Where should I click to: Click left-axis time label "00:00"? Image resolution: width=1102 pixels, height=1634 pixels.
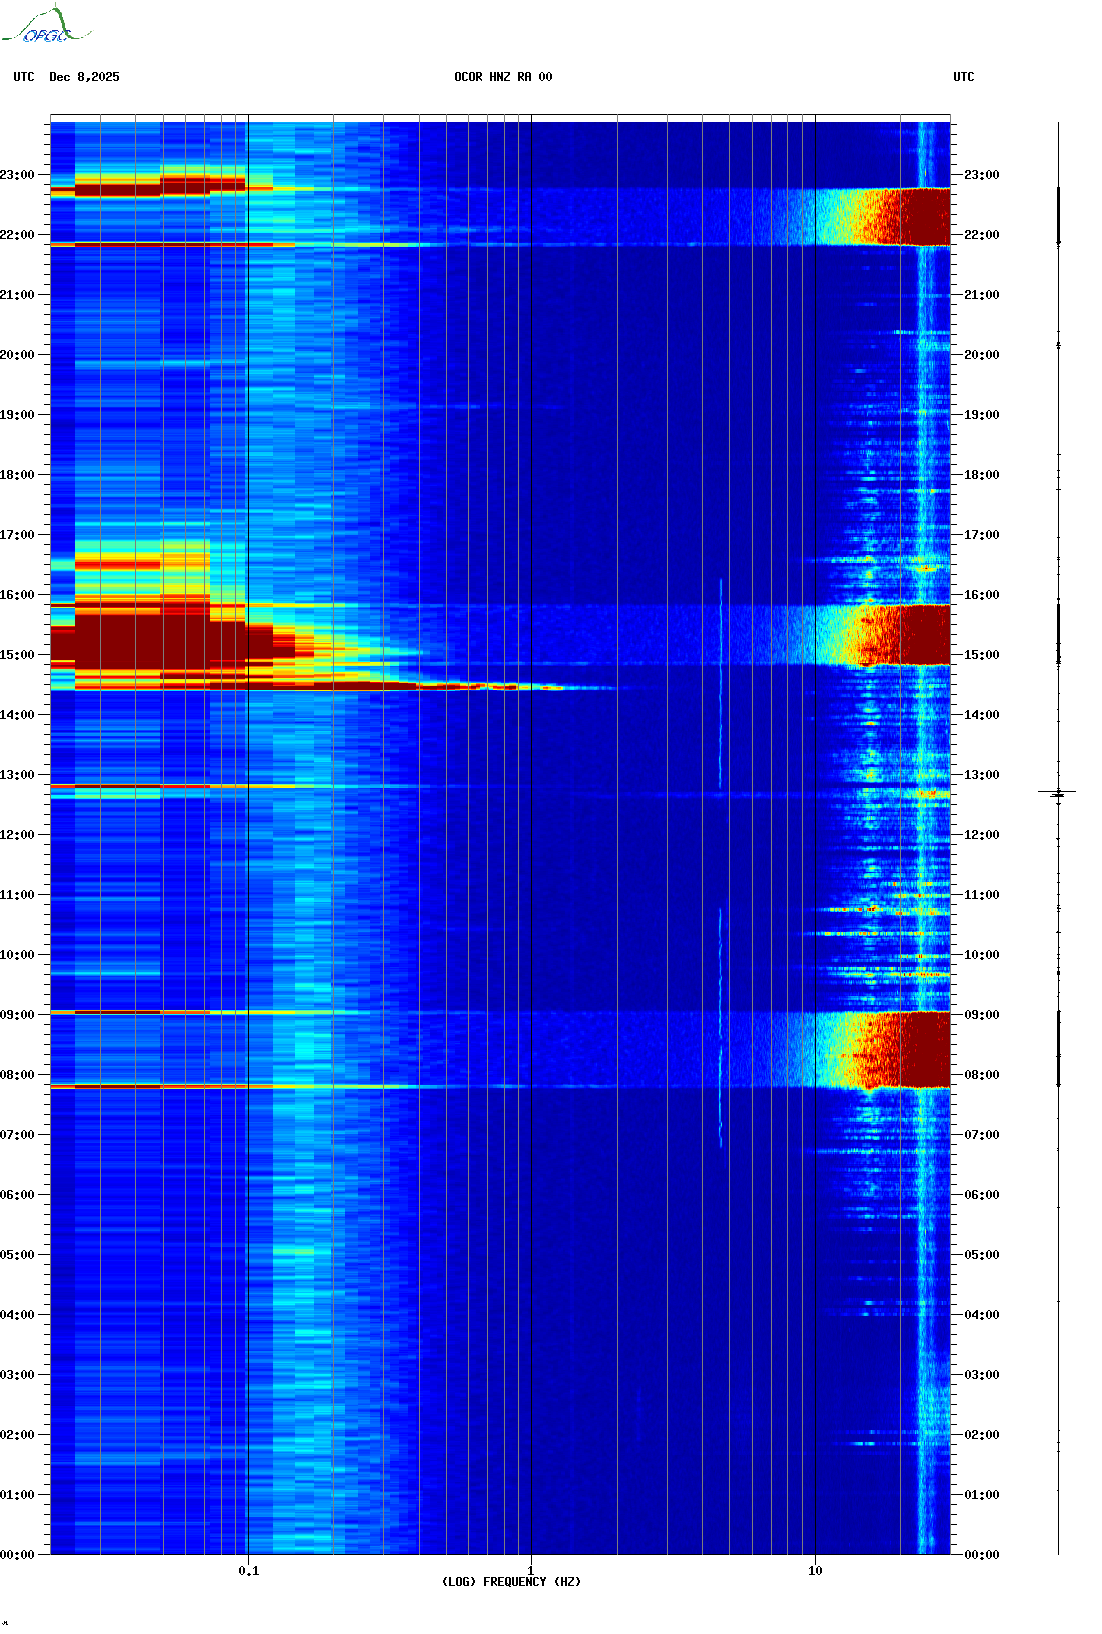click(x=17, y=1555)
